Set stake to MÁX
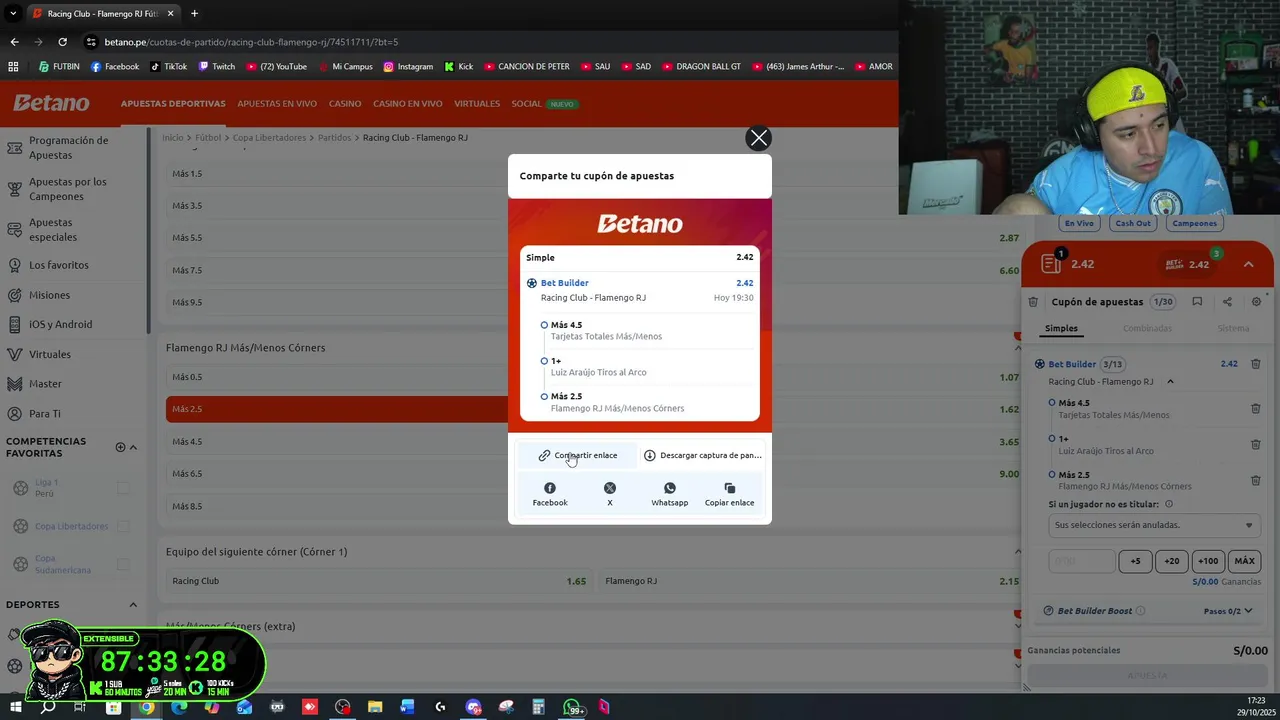 point(1244,561)
